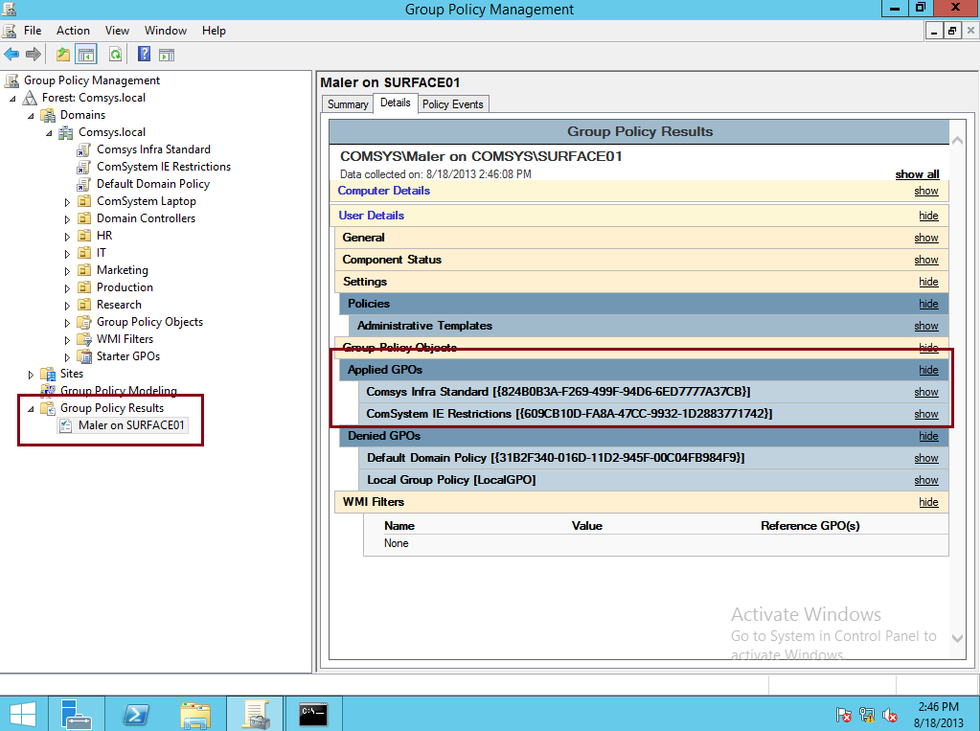Screen dimensions: 980x731
Task: Collapse the Forest: Comsys.local node
Action: point(12,98)
